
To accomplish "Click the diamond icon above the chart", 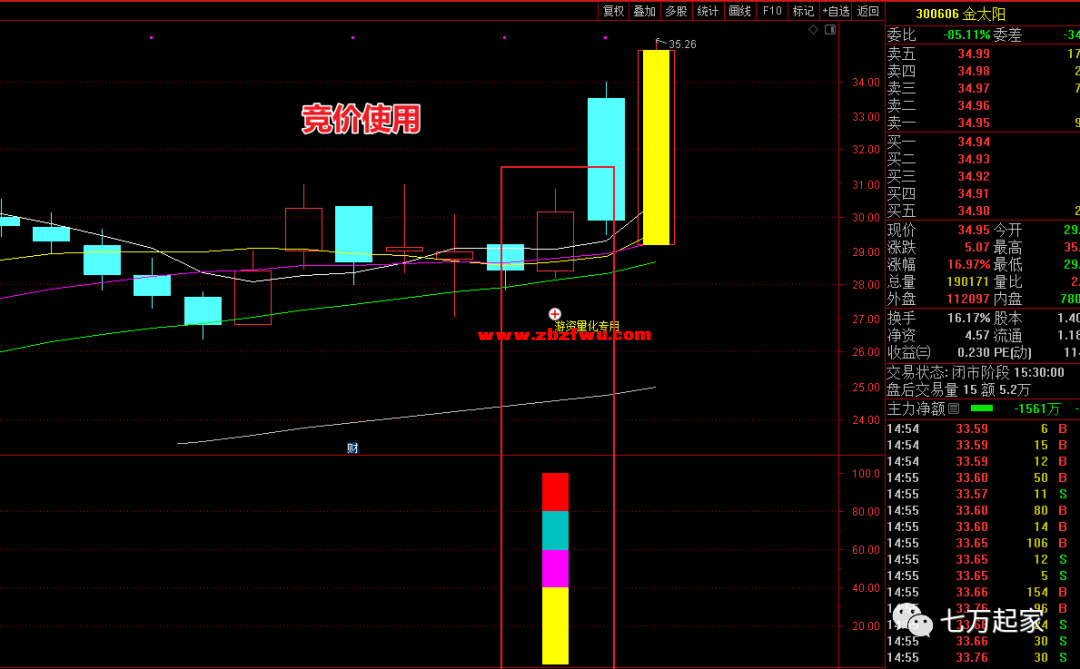I will pyautogui.click(x=813, y=31).
